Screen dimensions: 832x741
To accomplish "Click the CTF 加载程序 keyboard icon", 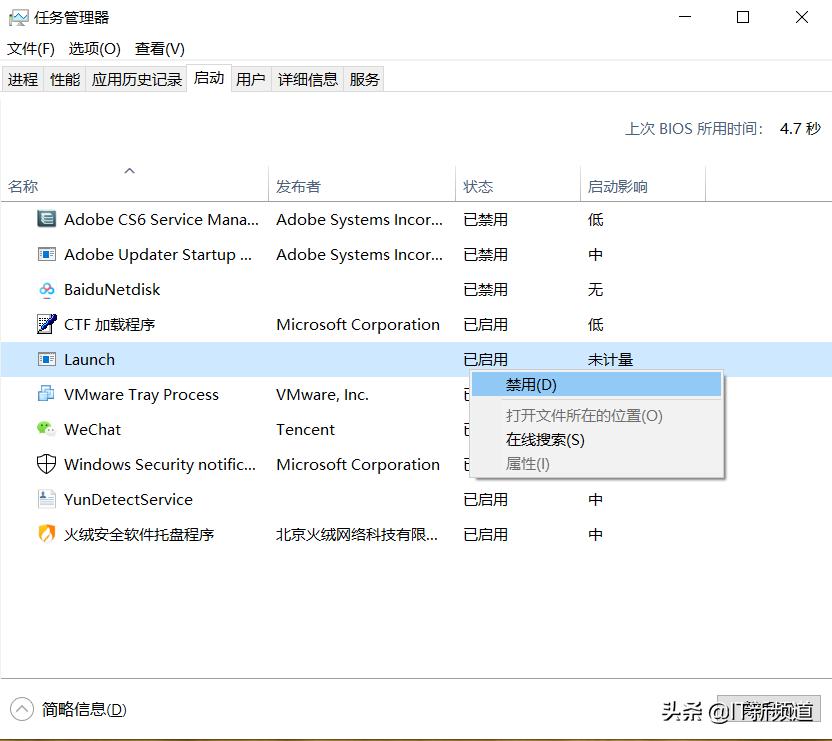I will (x=46, y=324).
